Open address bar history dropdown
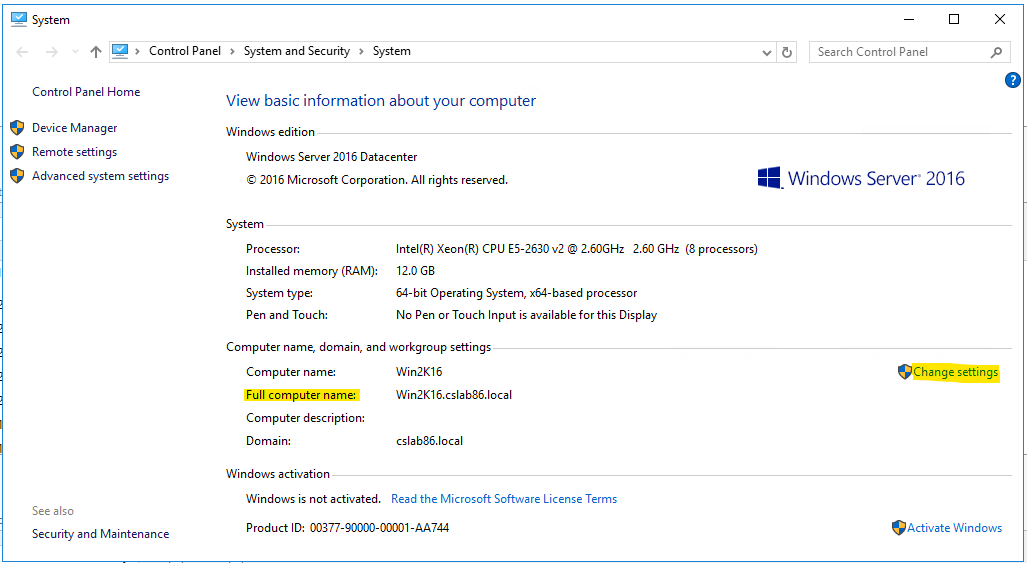The width and height of the screenshot is (1027, 563). pos(767,52)
